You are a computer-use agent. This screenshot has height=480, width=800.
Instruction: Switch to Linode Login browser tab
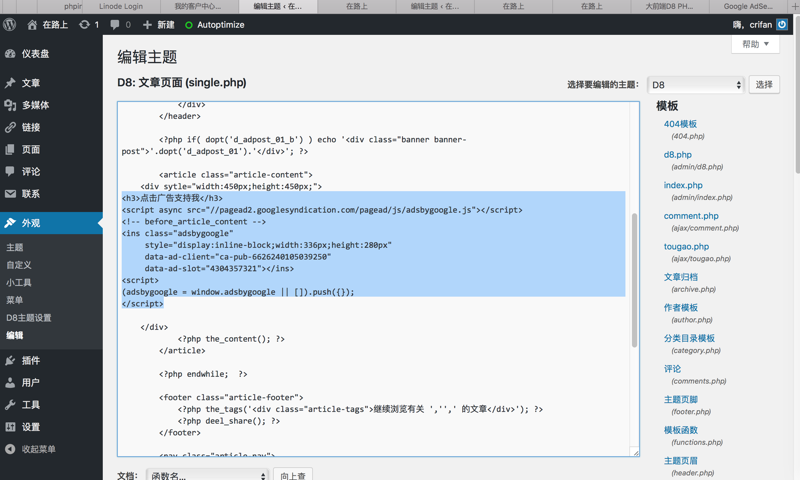[121, 6]
